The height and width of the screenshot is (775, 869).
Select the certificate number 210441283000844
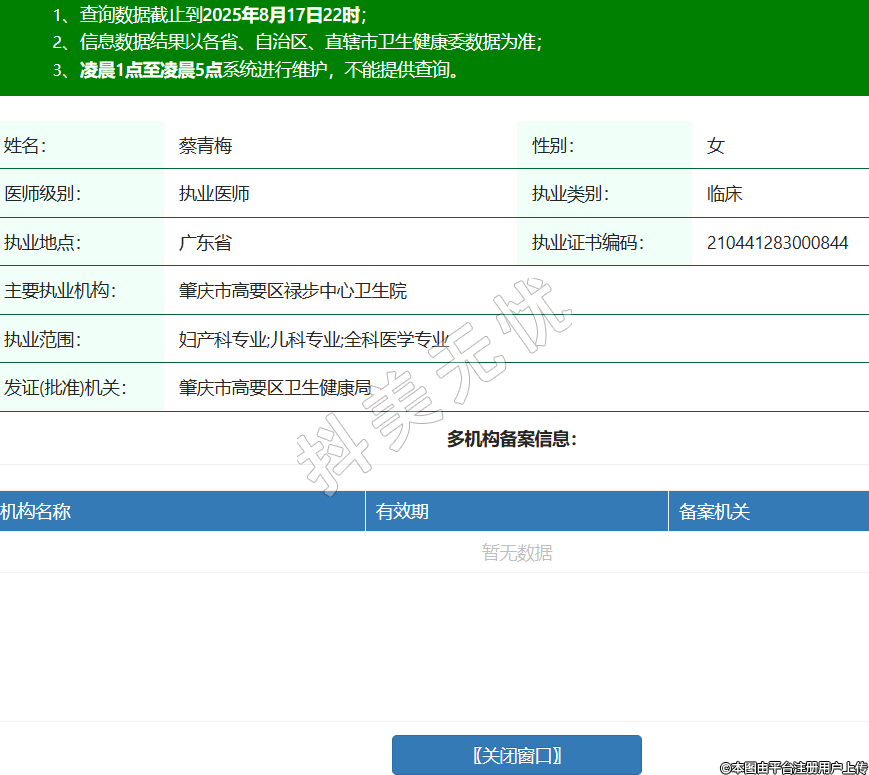click(777, 243)
